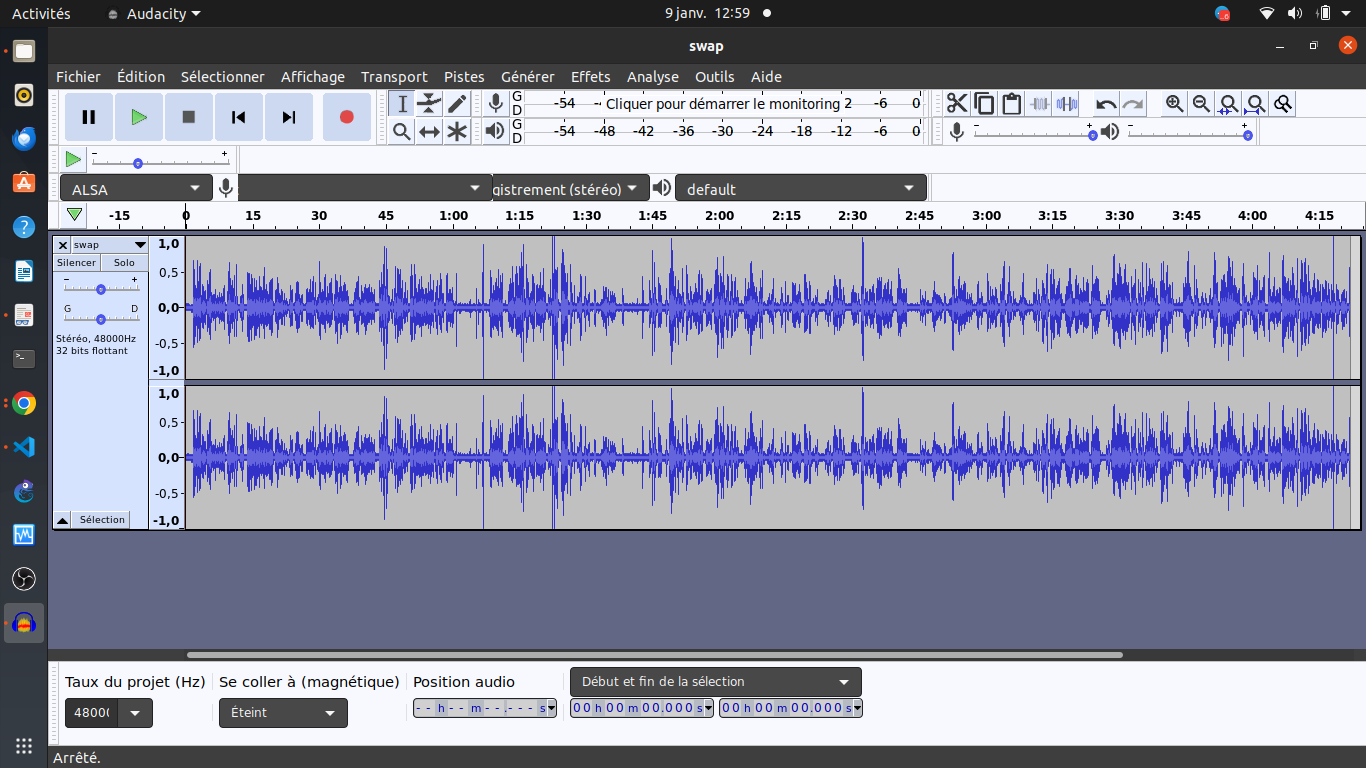
Task: Trim audio outside the selection
Action: (1039, 104)
